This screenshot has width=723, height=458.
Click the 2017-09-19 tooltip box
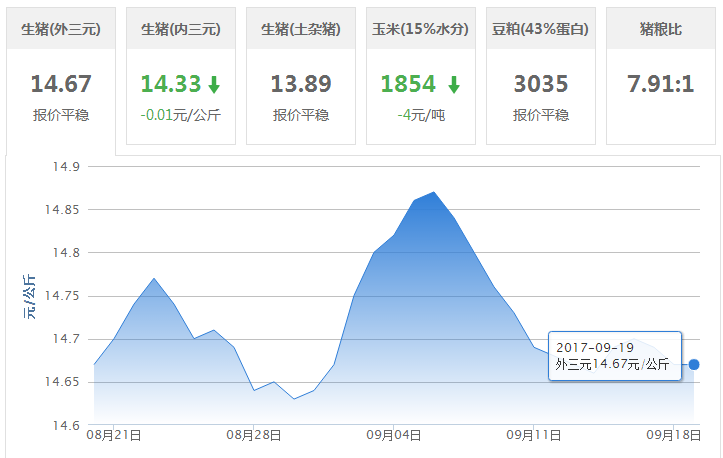click(614, 356)
